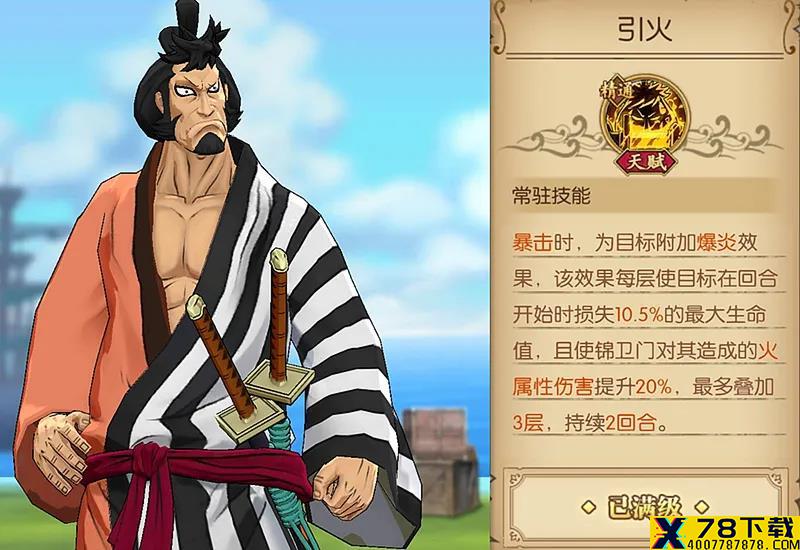Click the X logo in watermark
This screenshot has height=550, width=800.
669,533
